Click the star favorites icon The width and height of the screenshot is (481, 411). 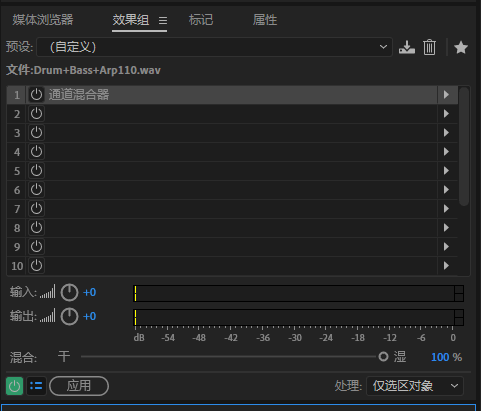[461, 47]
